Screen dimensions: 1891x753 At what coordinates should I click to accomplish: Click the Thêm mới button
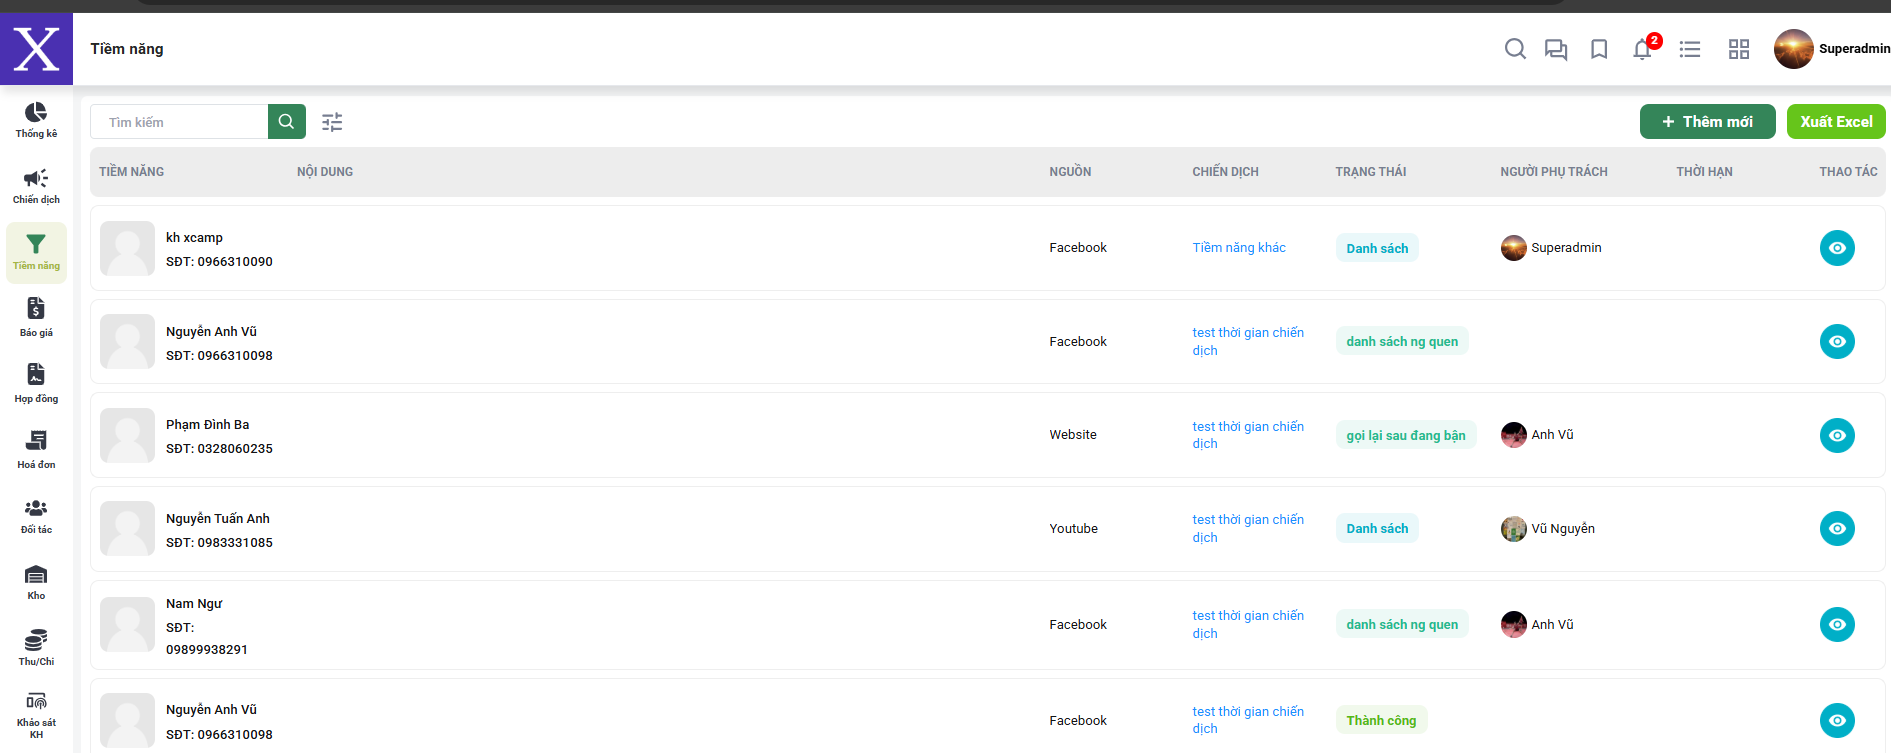tap(1707, 122)
